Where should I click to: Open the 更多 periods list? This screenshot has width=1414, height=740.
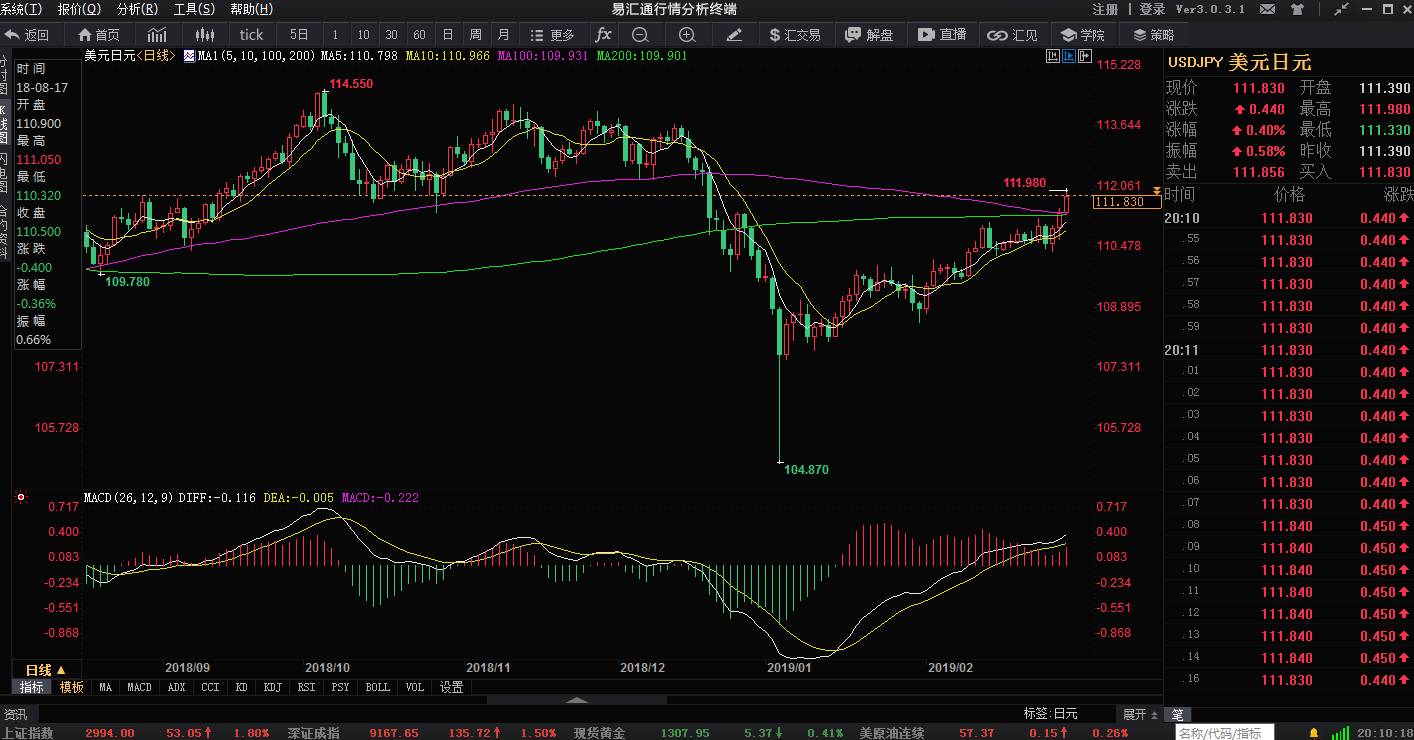552,34
